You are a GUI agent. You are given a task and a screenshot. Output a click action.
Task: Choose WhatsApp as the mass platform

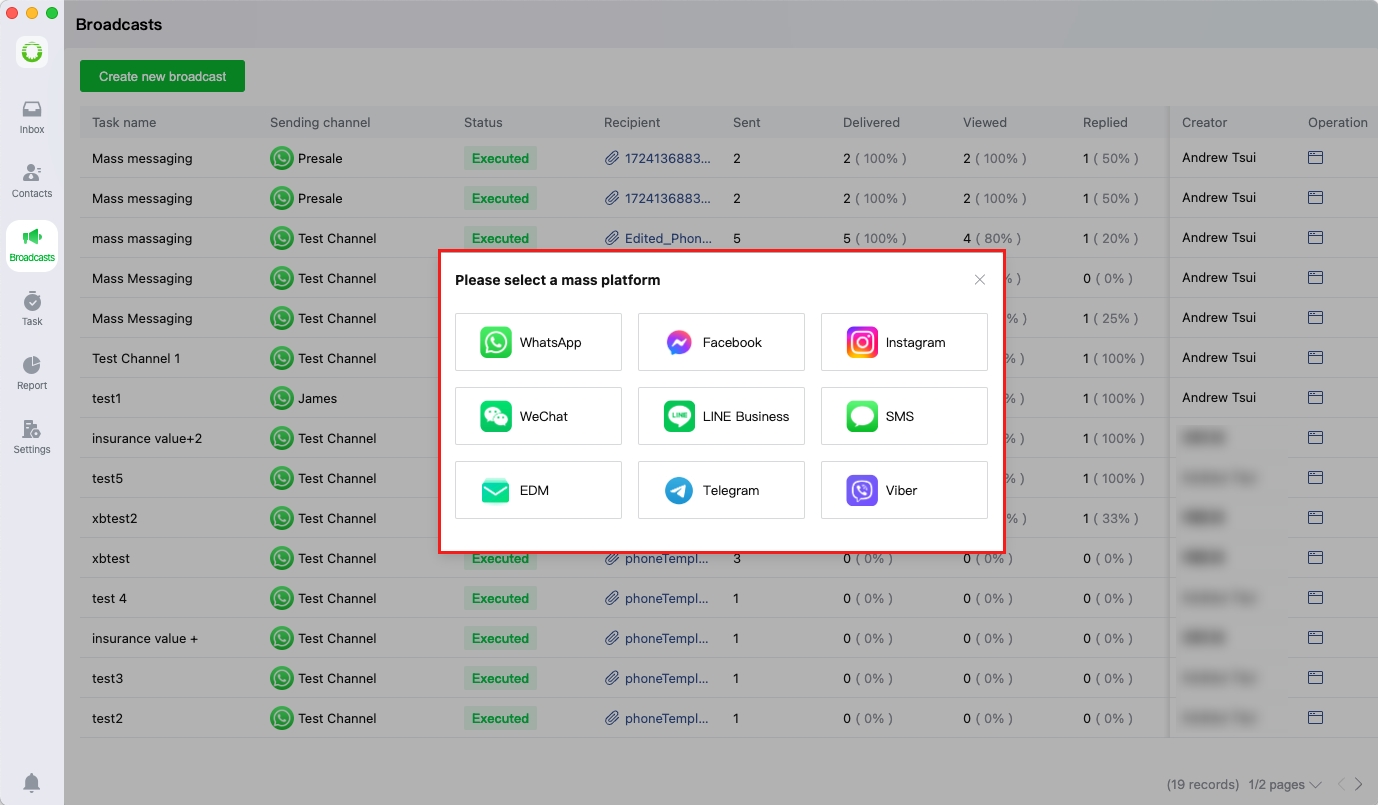538,342
